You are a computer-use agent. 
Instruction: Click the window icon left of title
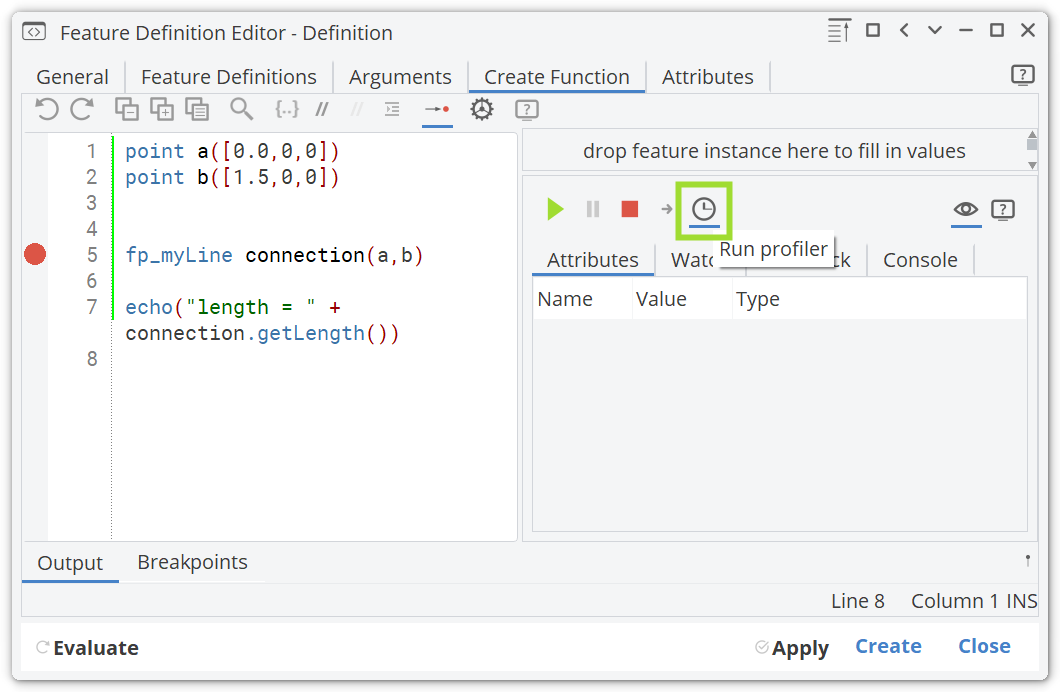coord(34,32)
